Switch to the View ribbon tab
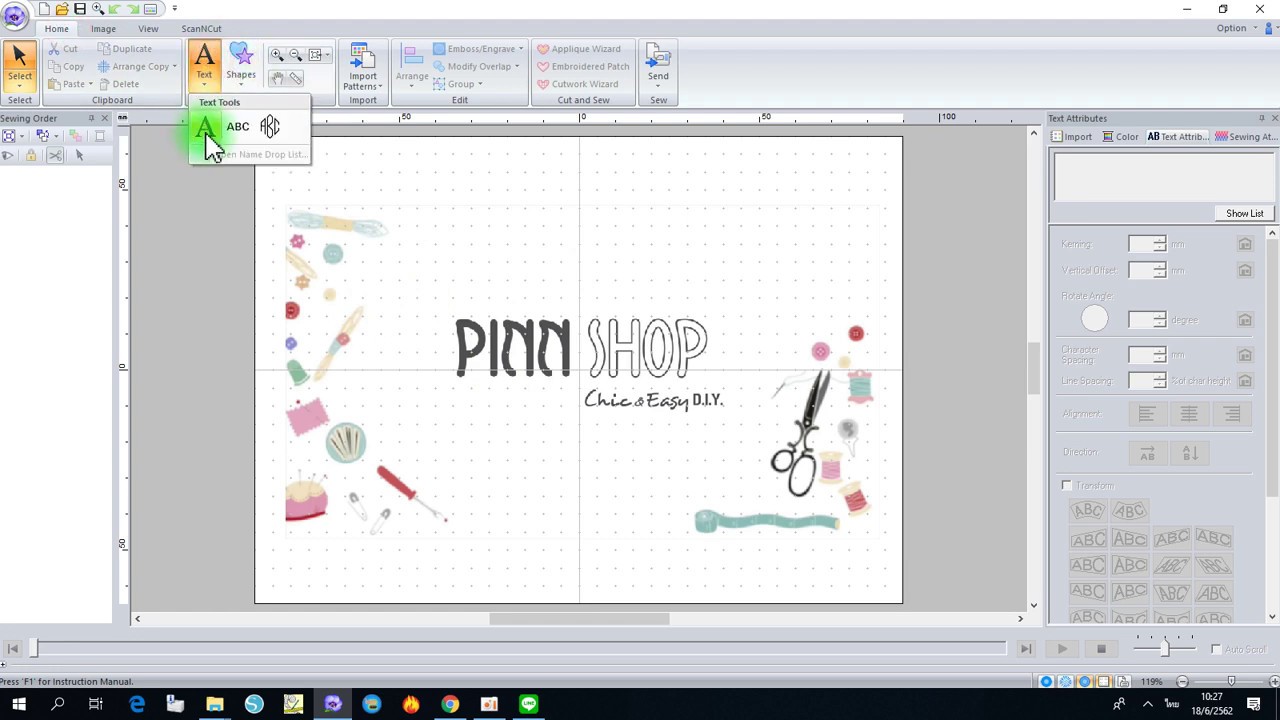This screenshot has width=1280, height=720. [x=147, y=29]
